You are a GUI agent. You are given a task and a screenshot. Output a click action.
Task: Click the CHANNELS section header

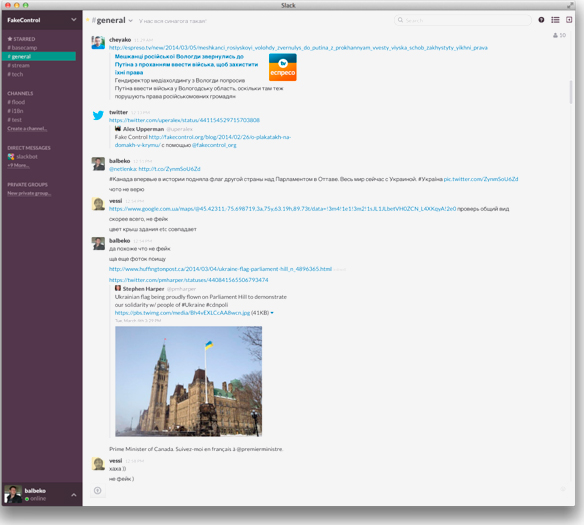coord(20,93)
